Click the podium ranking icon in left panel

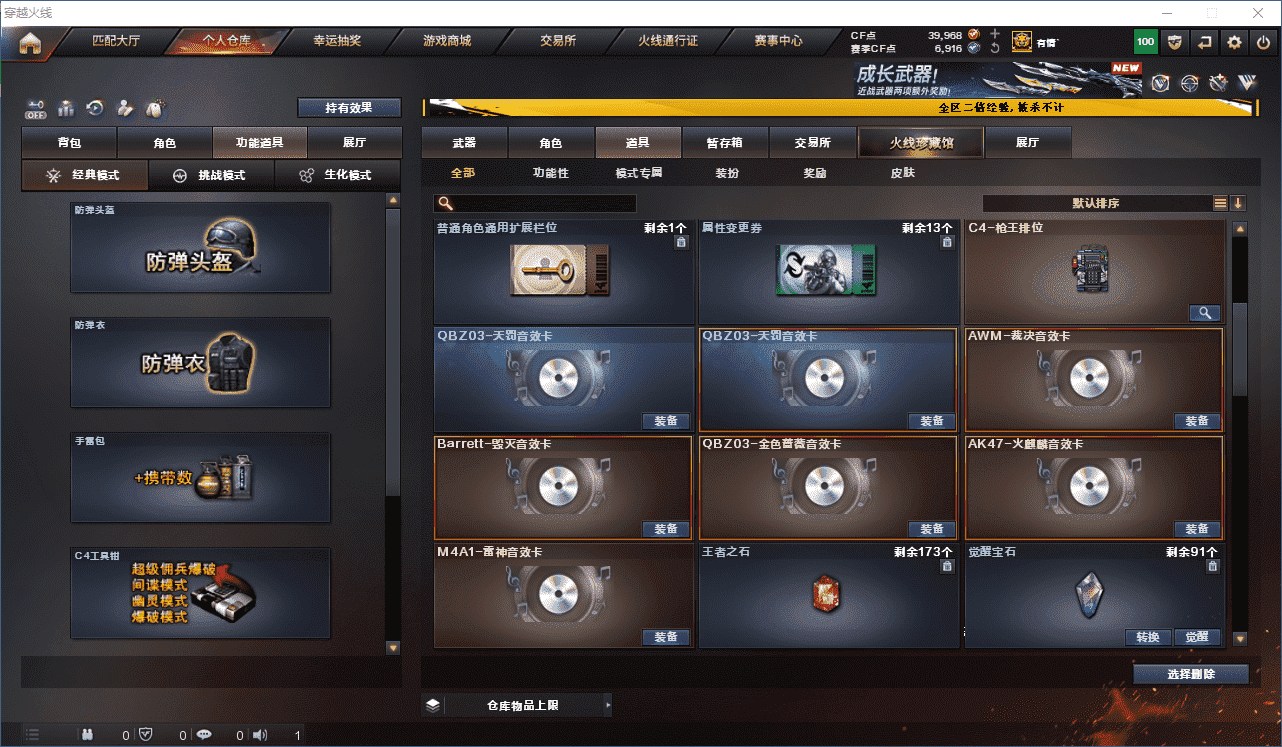(66, 108)
